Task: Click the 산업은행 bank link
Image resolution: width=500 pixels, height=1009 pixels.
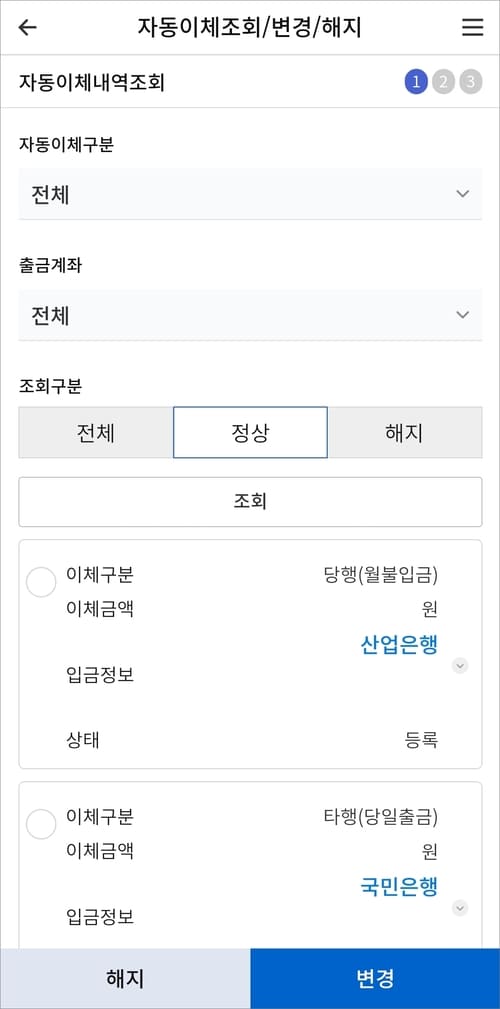Action: point(399,645)
